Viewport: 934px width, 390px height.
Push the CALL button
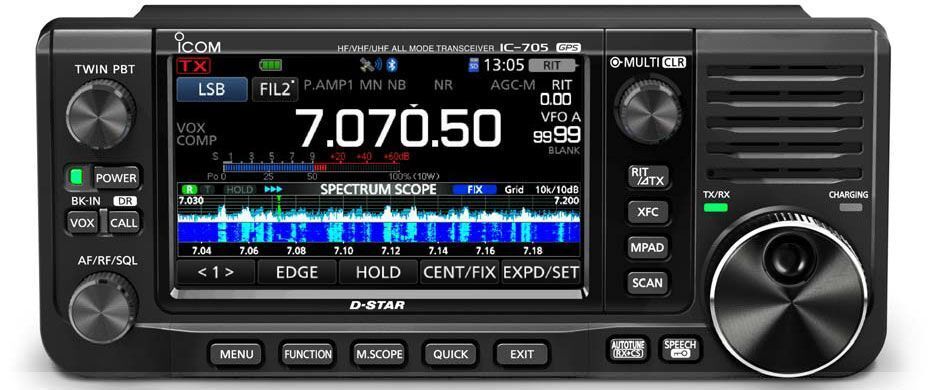tap(123, 223)
